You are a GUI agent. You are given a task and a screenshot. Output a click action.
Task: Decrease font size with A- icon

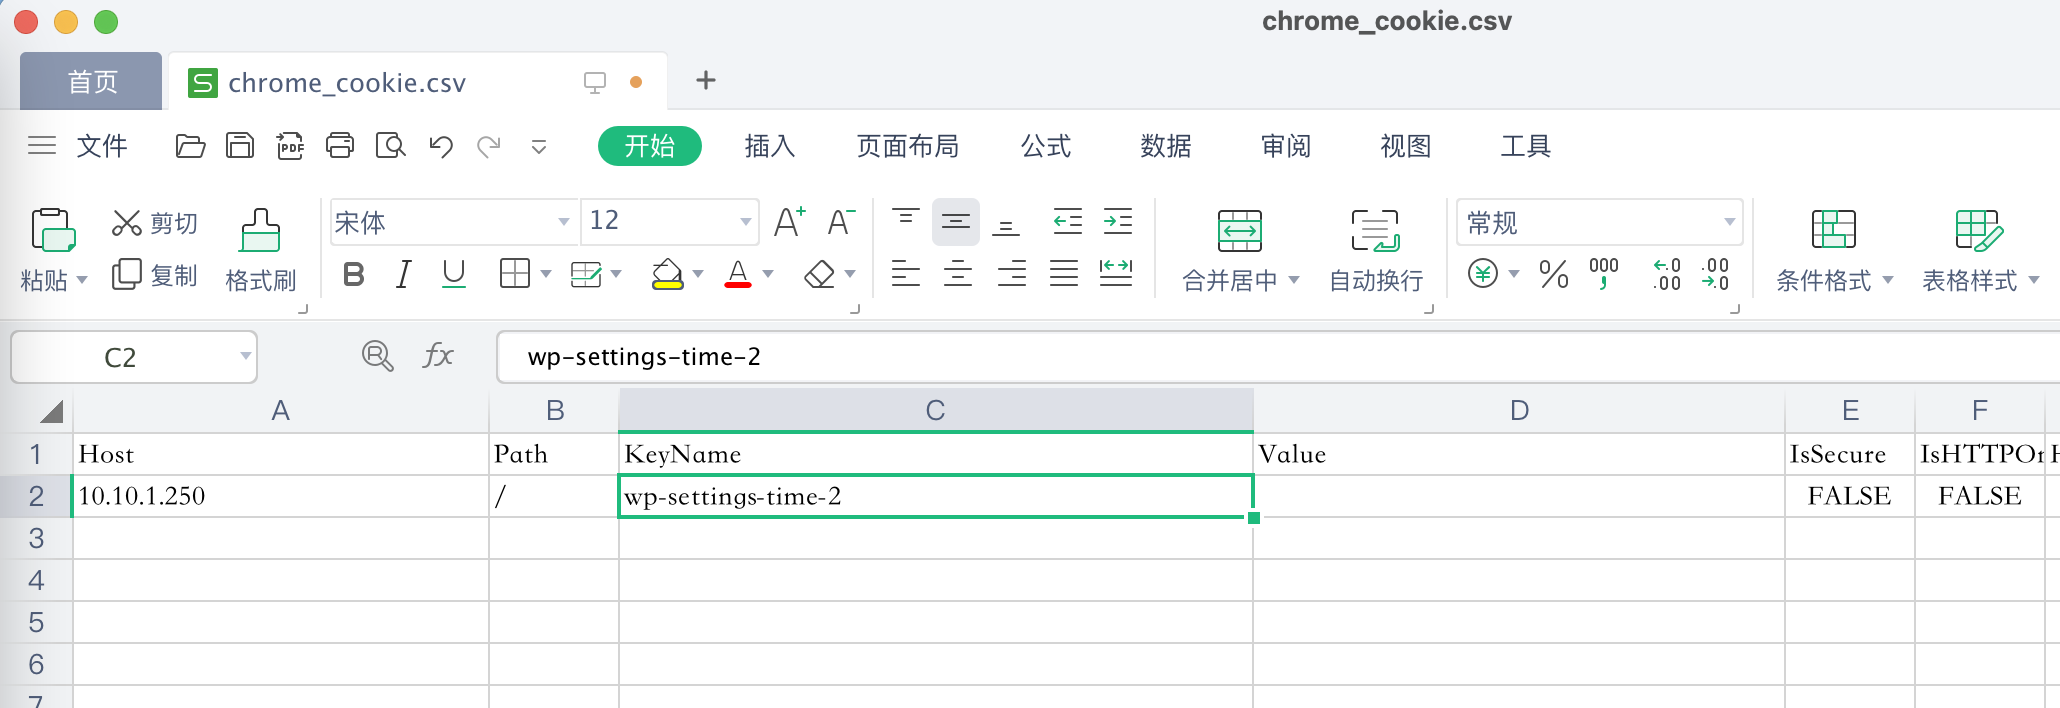click(841, 222)
